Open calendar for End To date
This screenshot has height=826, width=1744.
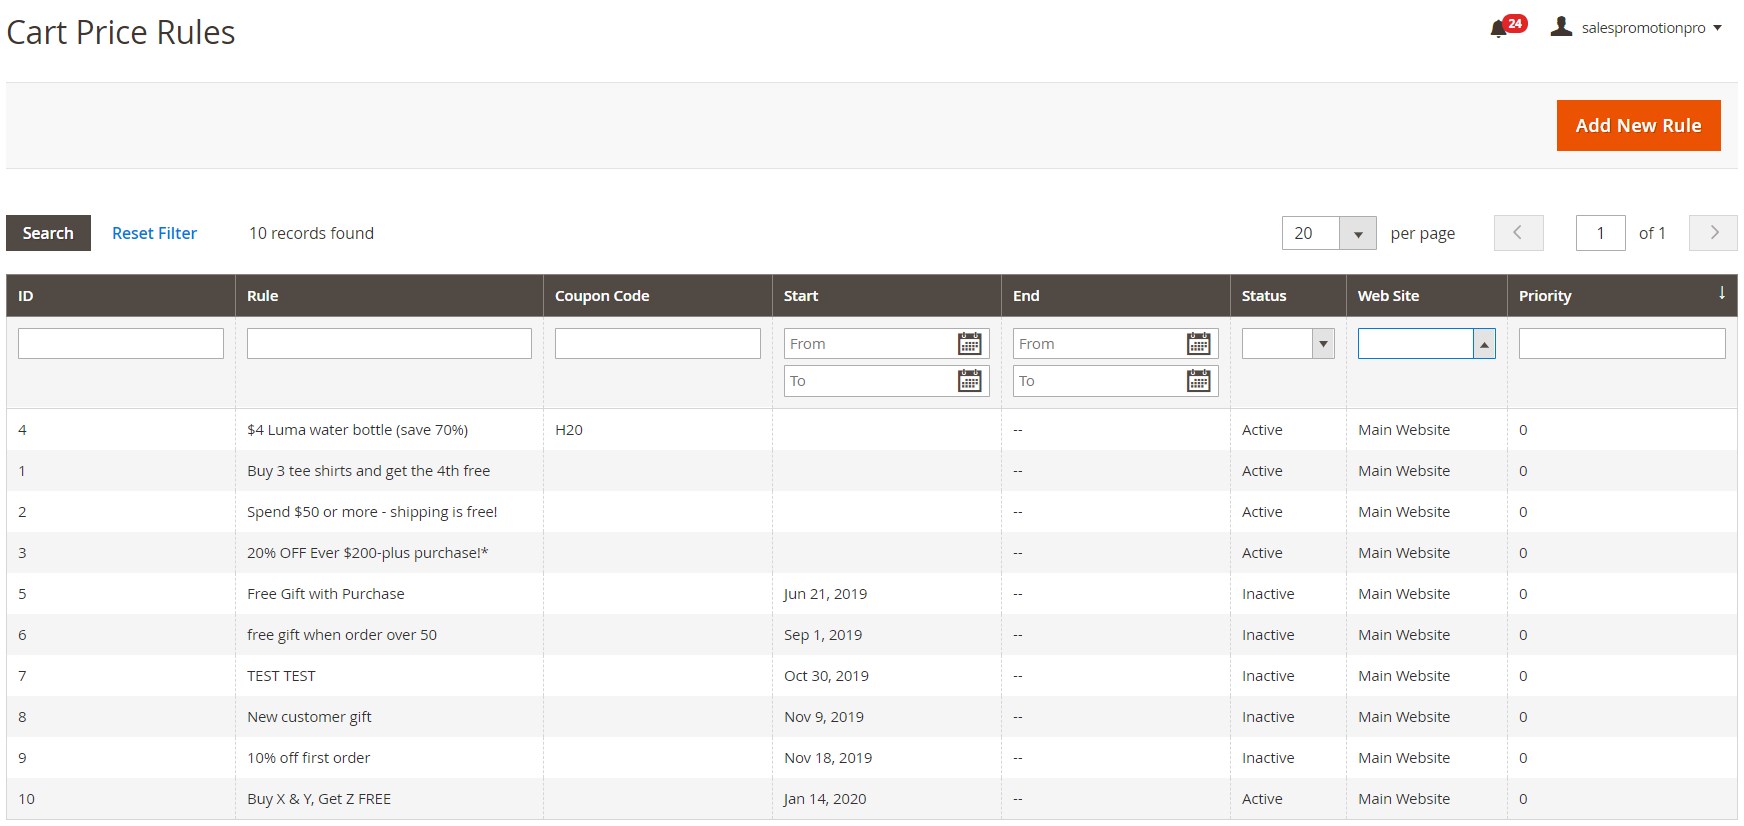pos(1198,381)
